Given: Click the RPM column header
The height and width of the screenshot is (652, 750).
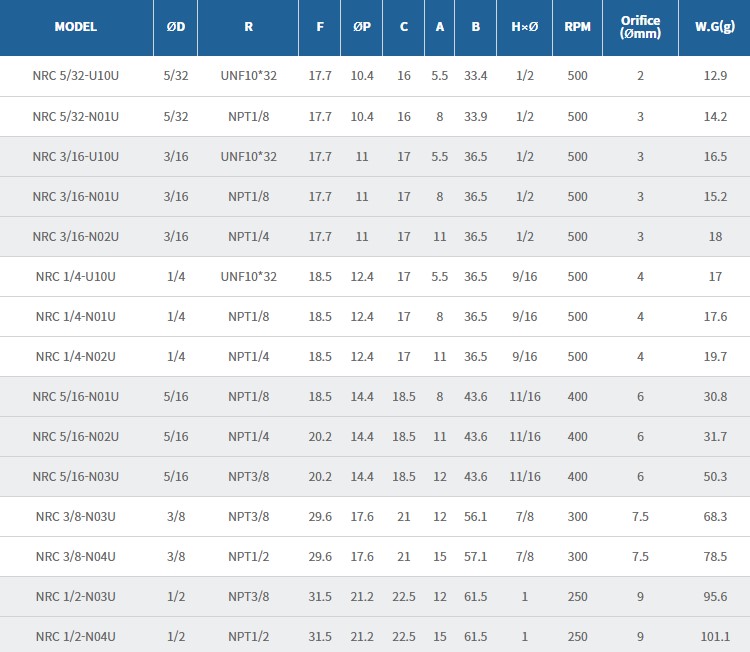Looking at the screenshot, I should tap(577, 27).
